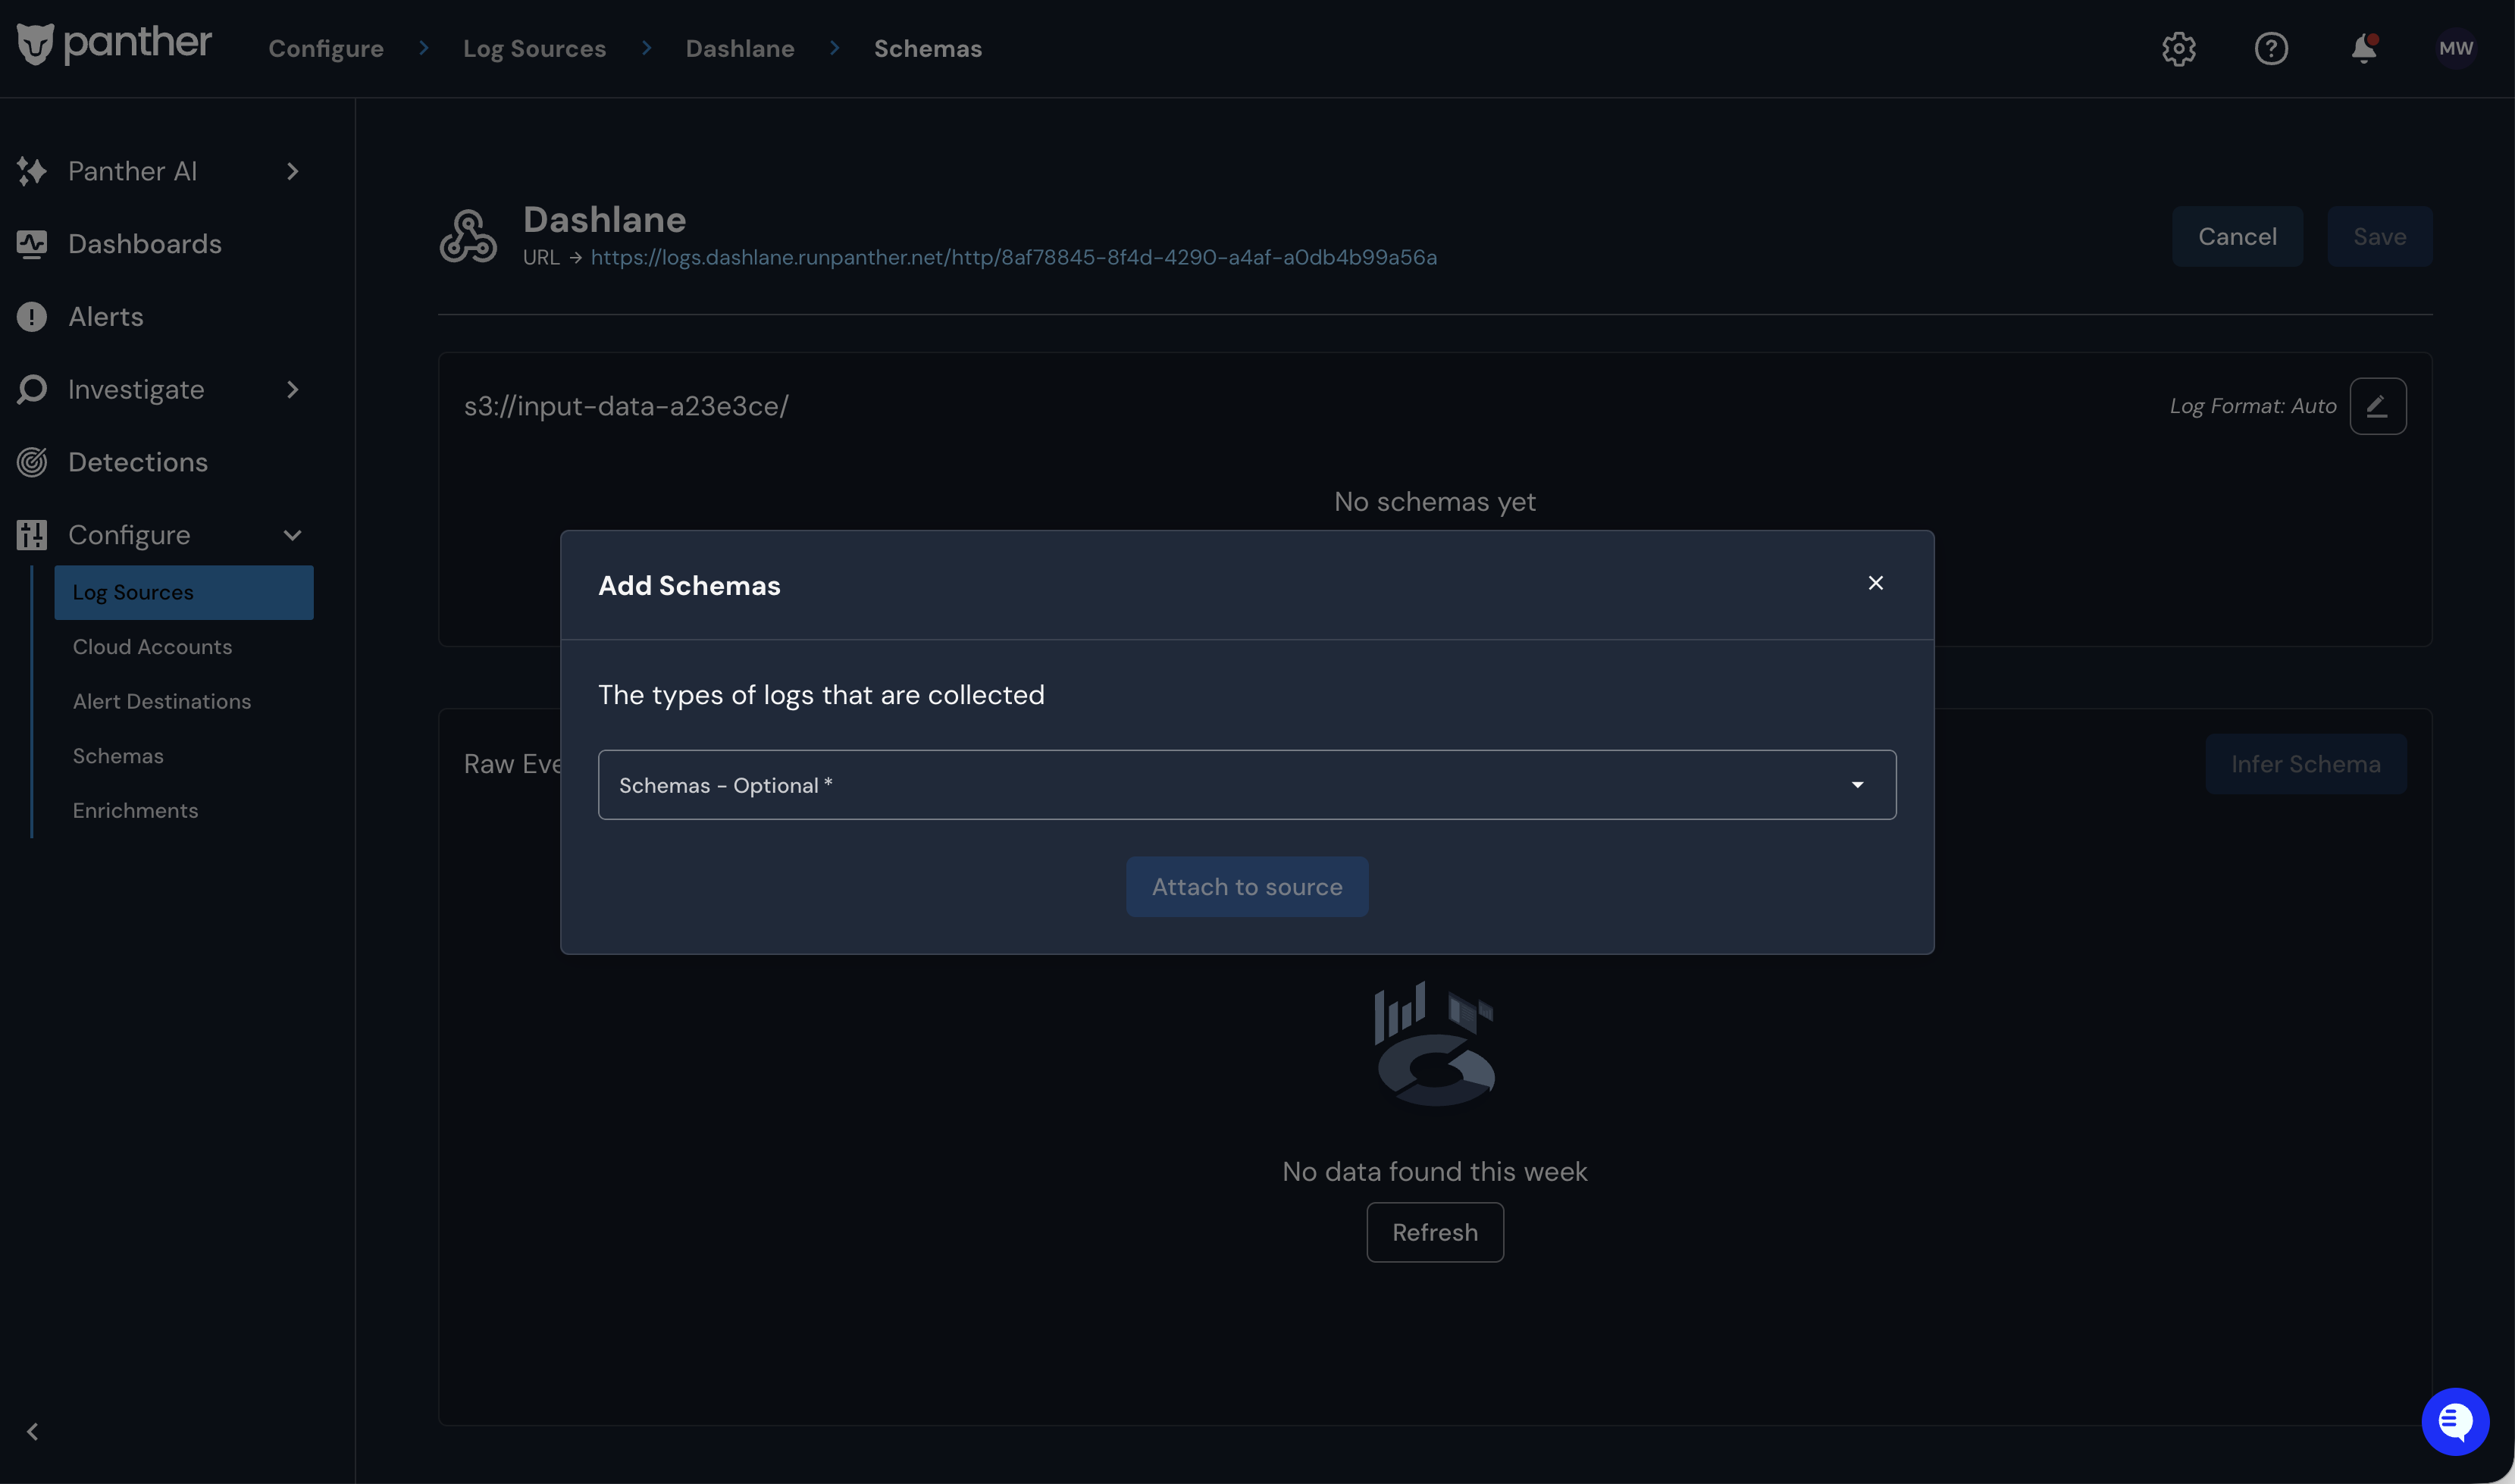Close the Add Schemas dialog
Screen dimensions: 2515x1484
tap(1876, 583)
